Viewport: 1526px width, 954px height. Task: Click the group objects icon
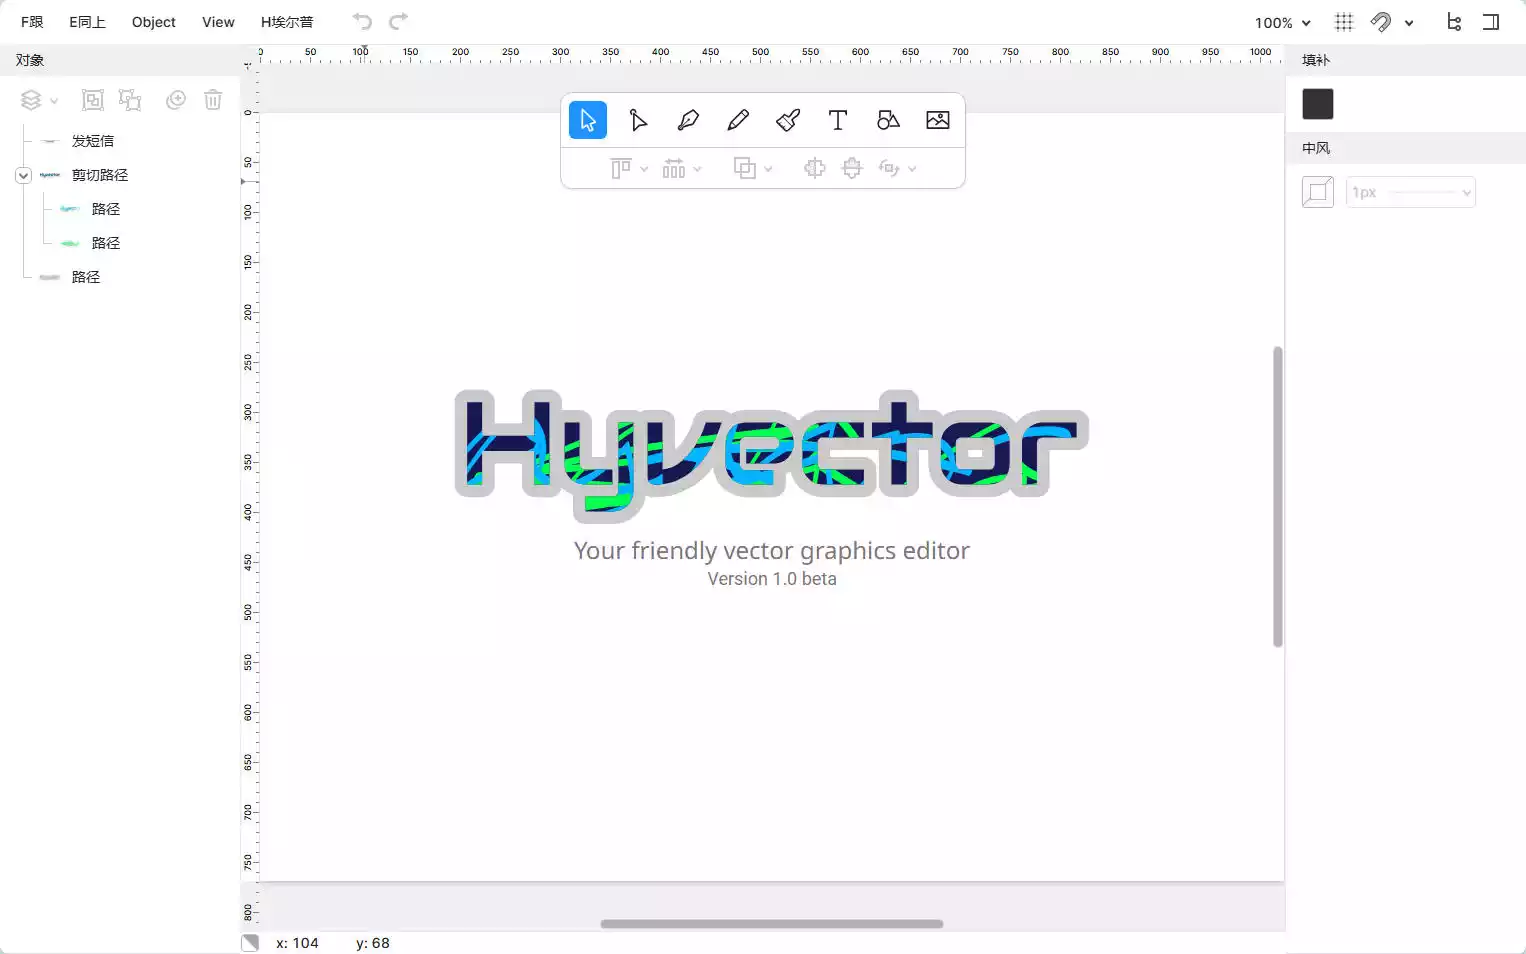point(92,100)
